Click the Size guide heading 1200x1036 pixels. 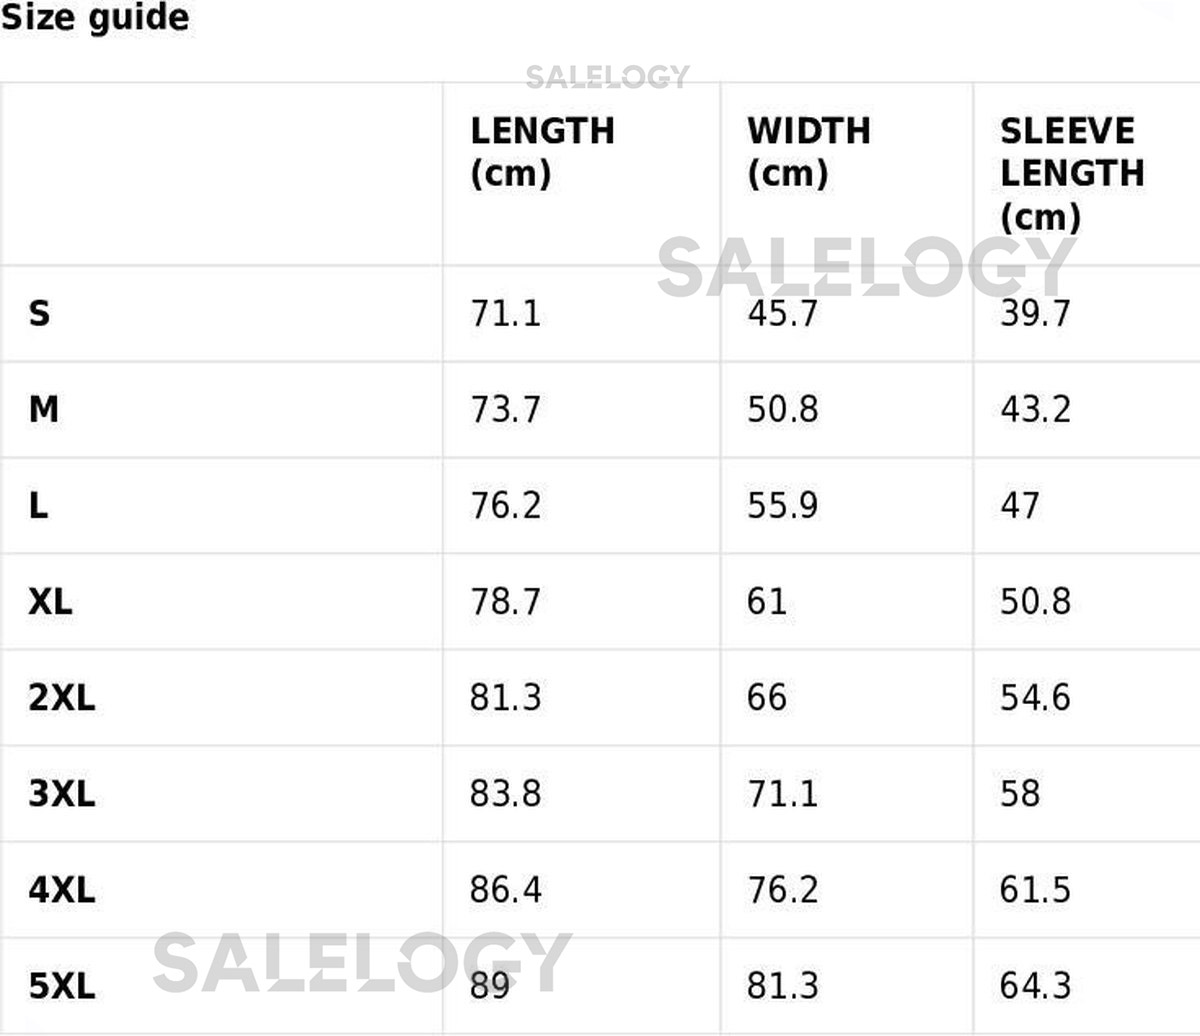[95, 18]
